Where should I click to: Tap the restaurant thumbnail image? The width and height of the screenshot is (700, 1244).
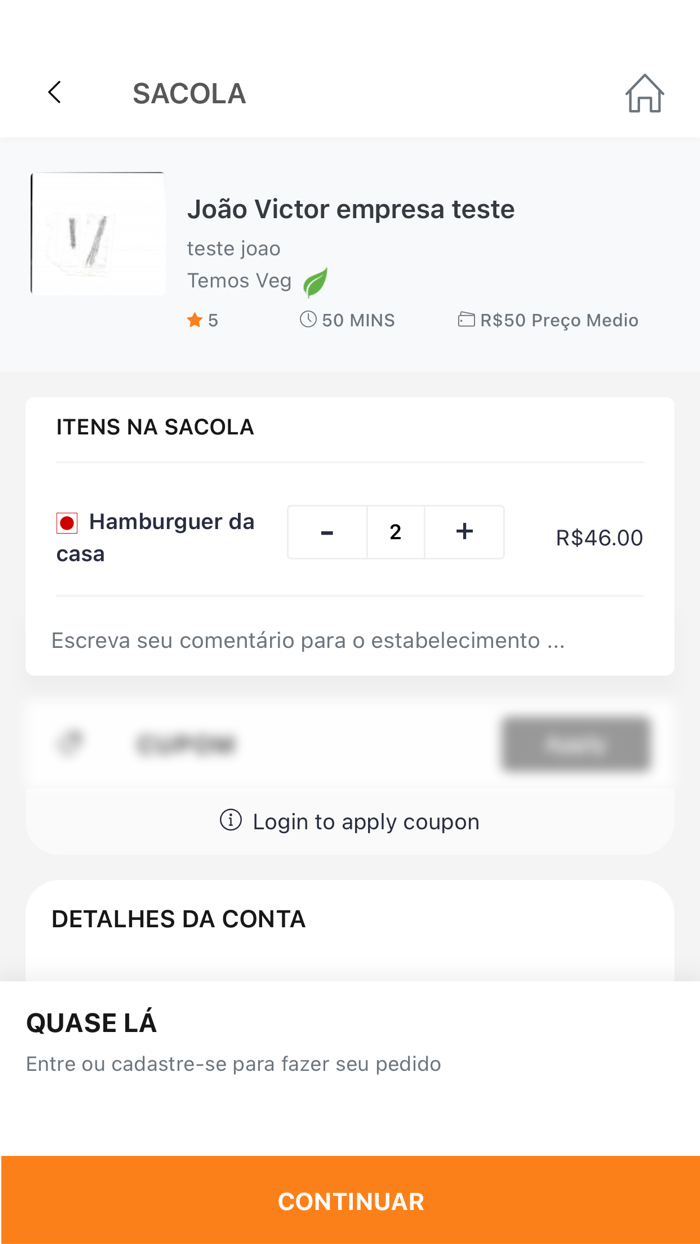point(97,232)
